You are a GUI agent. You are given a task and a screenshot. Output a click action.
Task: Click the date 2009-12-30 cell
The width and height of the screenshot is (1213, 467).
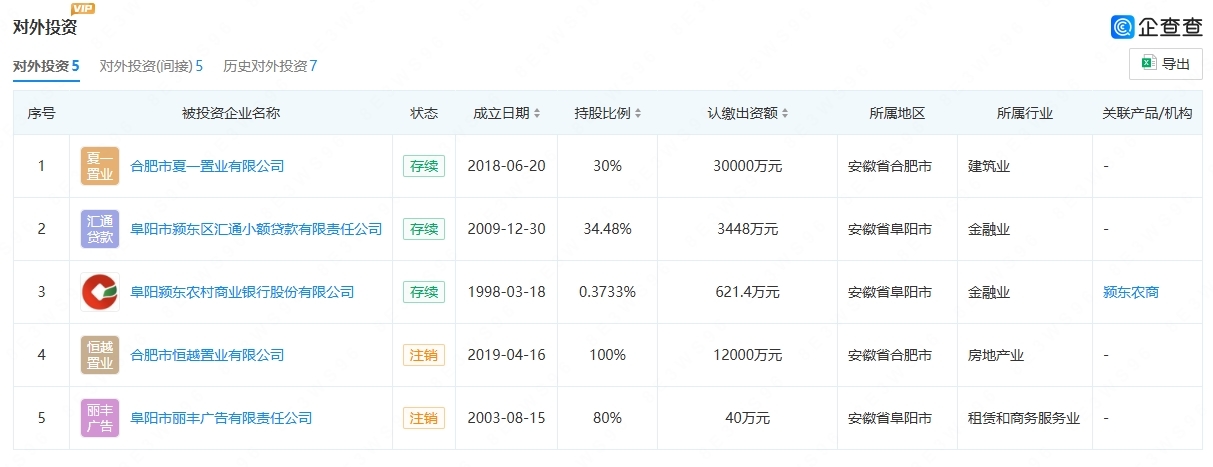point(507,229)
